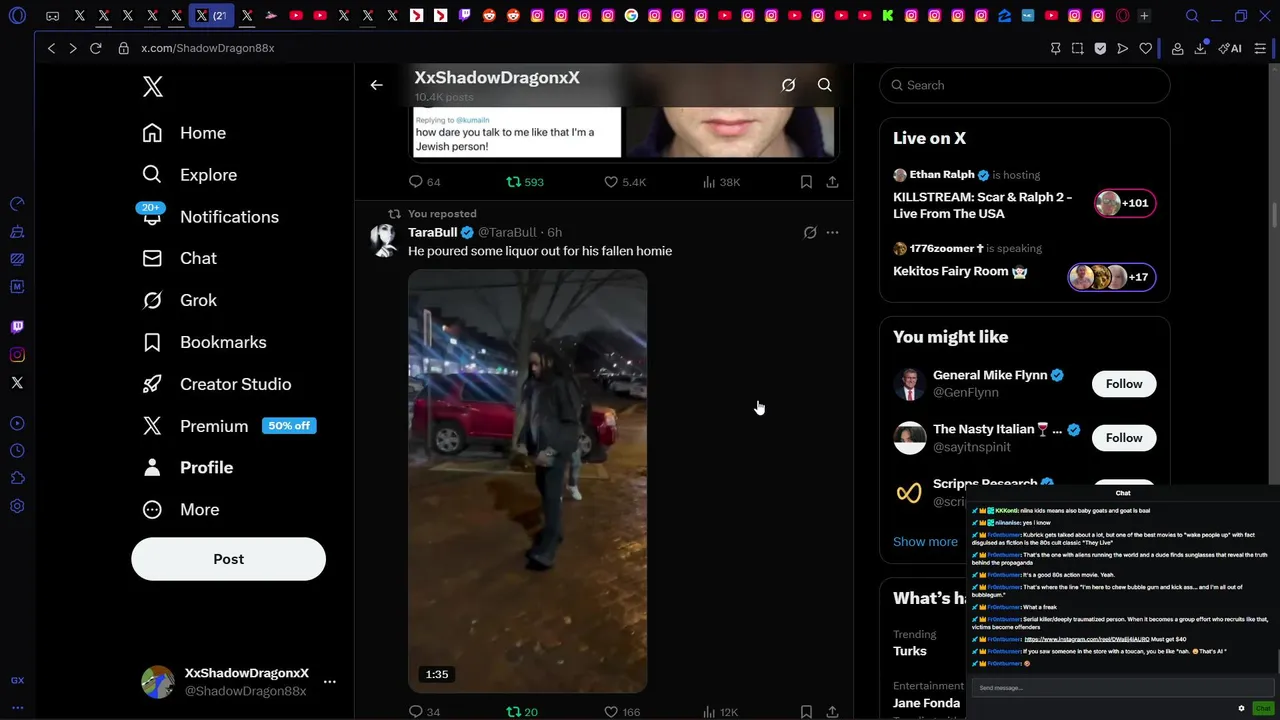The image size is (1280, 720).
Task: Switch to the Twitch browser tab
Action: [465, 16]
